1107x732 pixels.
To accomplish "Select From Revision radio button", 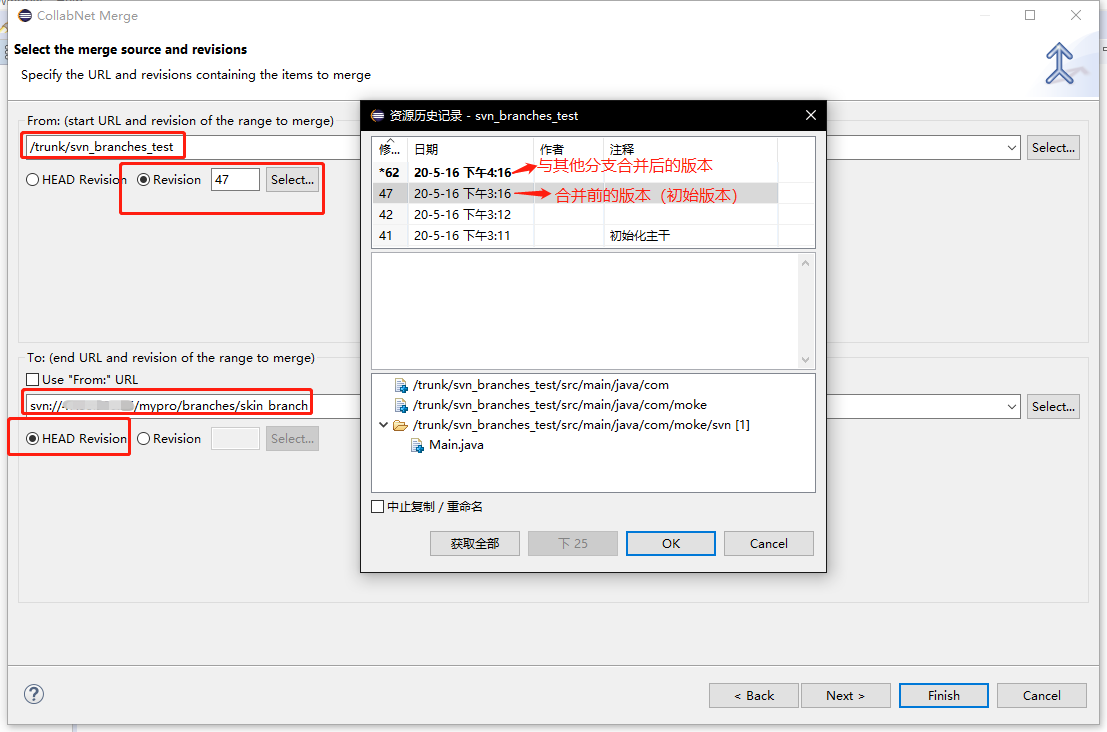I will 143,180.
